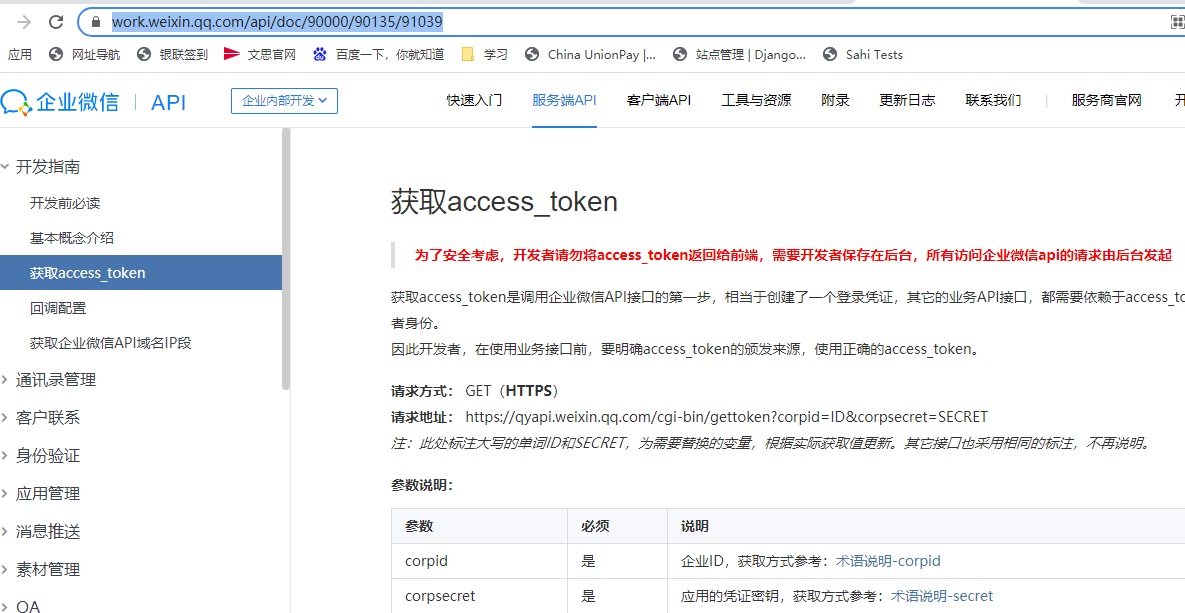The image size is (1185, 613).
Task: Switch to 客户端API tab
Action: [659, 100]
